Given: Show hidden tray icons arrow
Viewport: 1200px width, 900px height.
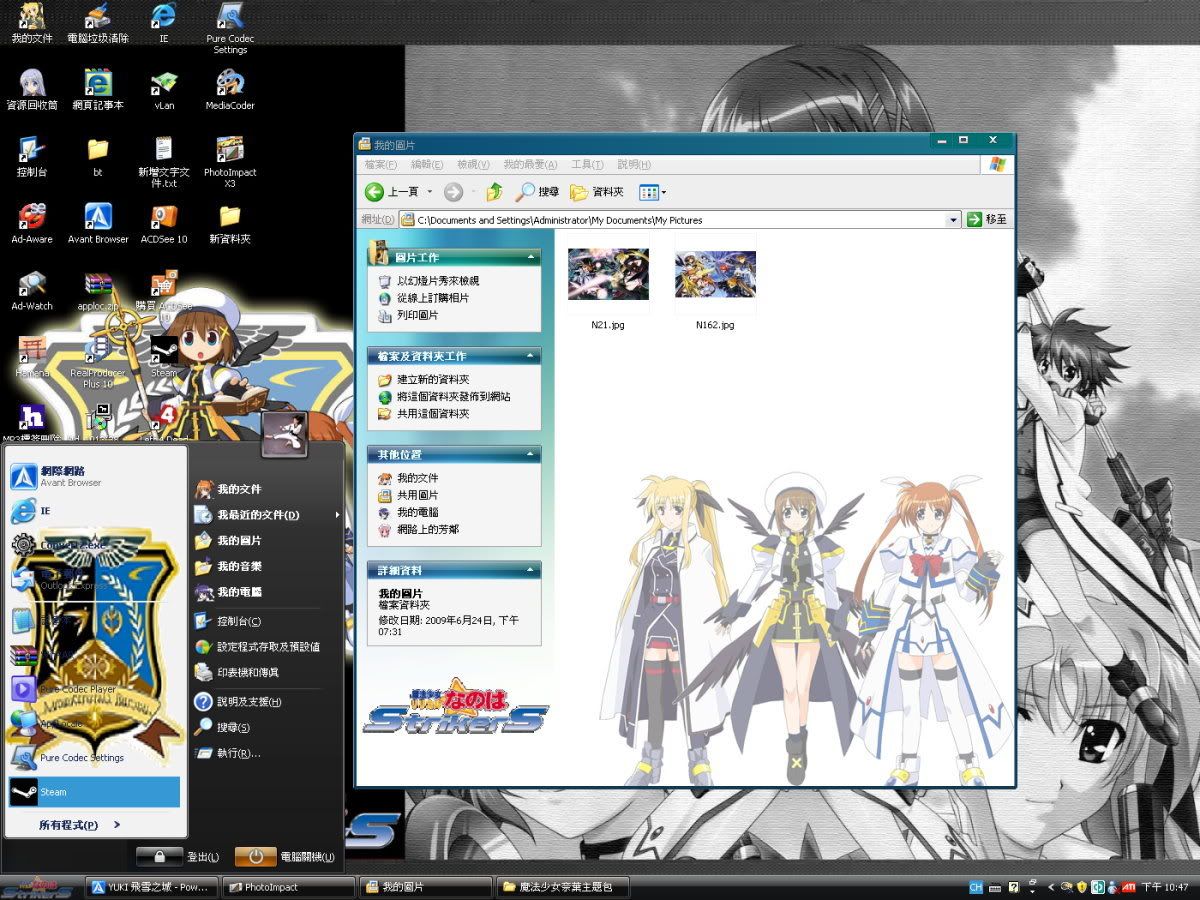Looking at the screenshot, I should 1050,887.
